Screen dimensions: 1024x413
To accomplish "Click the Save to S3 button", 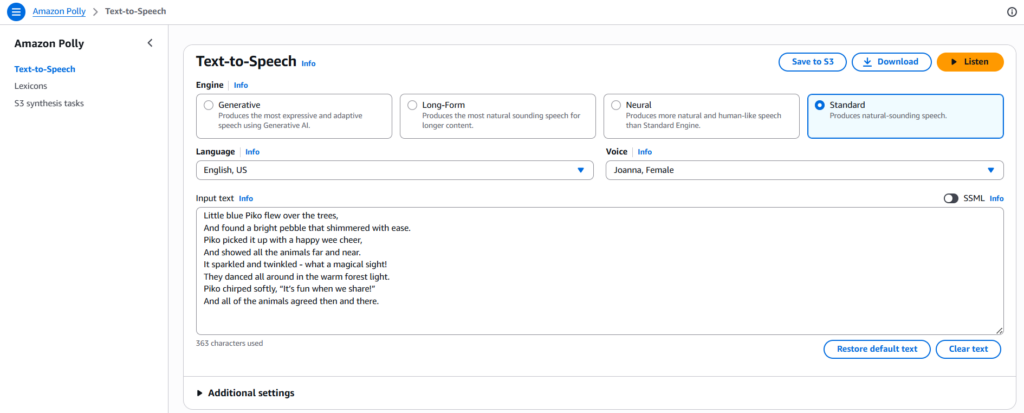I will 812,62.
